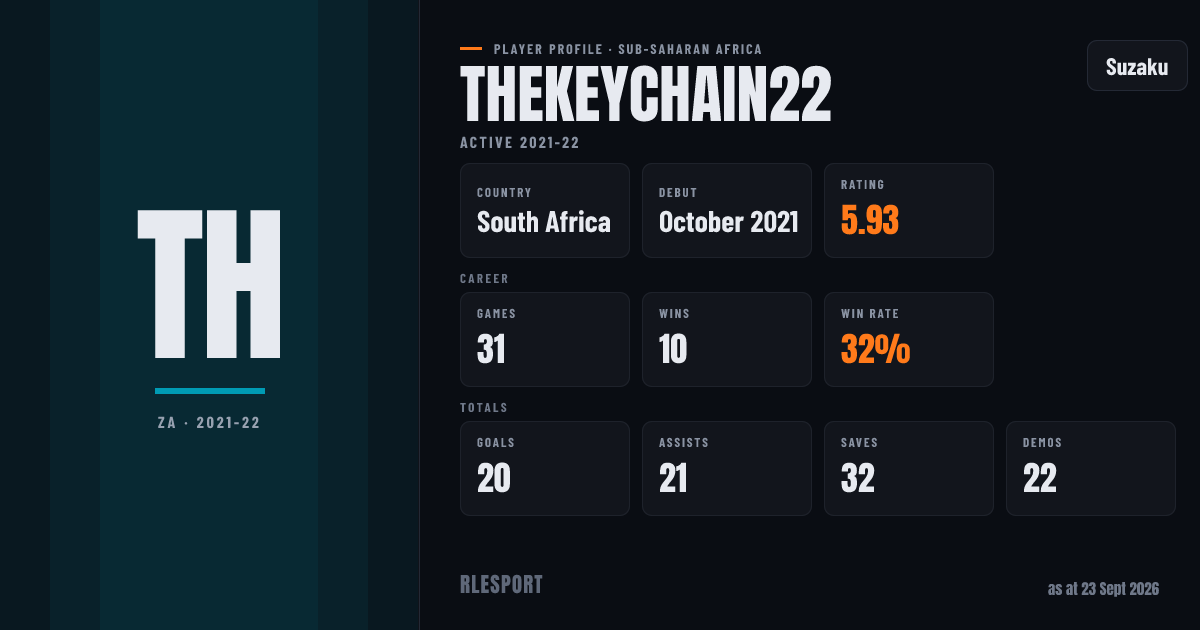Select the Games 31 stat card
The height and width of the screenshot is (630, 1200).
click(545, 340)
